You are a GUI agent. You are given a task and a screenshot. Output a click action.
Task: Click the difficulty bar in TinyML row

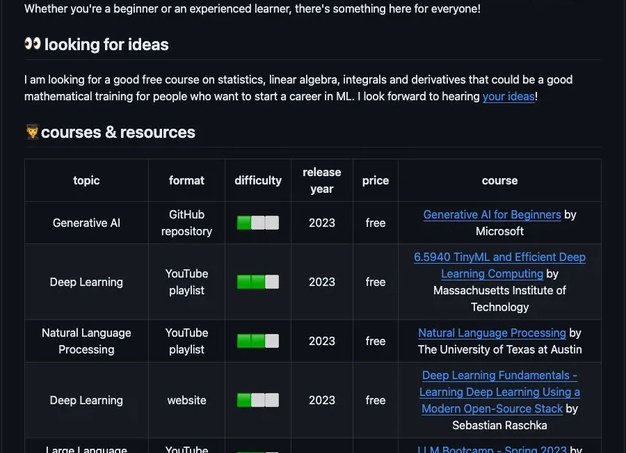pos(258,282)
